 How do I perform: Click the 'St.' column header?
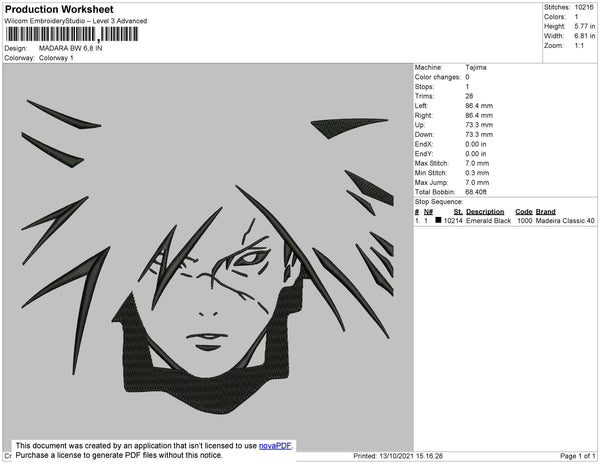tap(458, 212)
